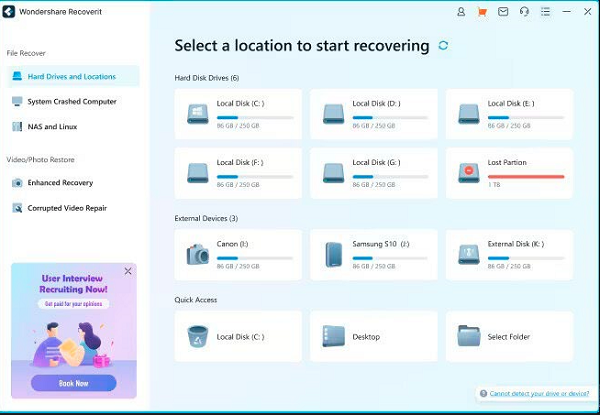
Task: Click the '1 TB' size text
Action: click(x=494, y=184)
